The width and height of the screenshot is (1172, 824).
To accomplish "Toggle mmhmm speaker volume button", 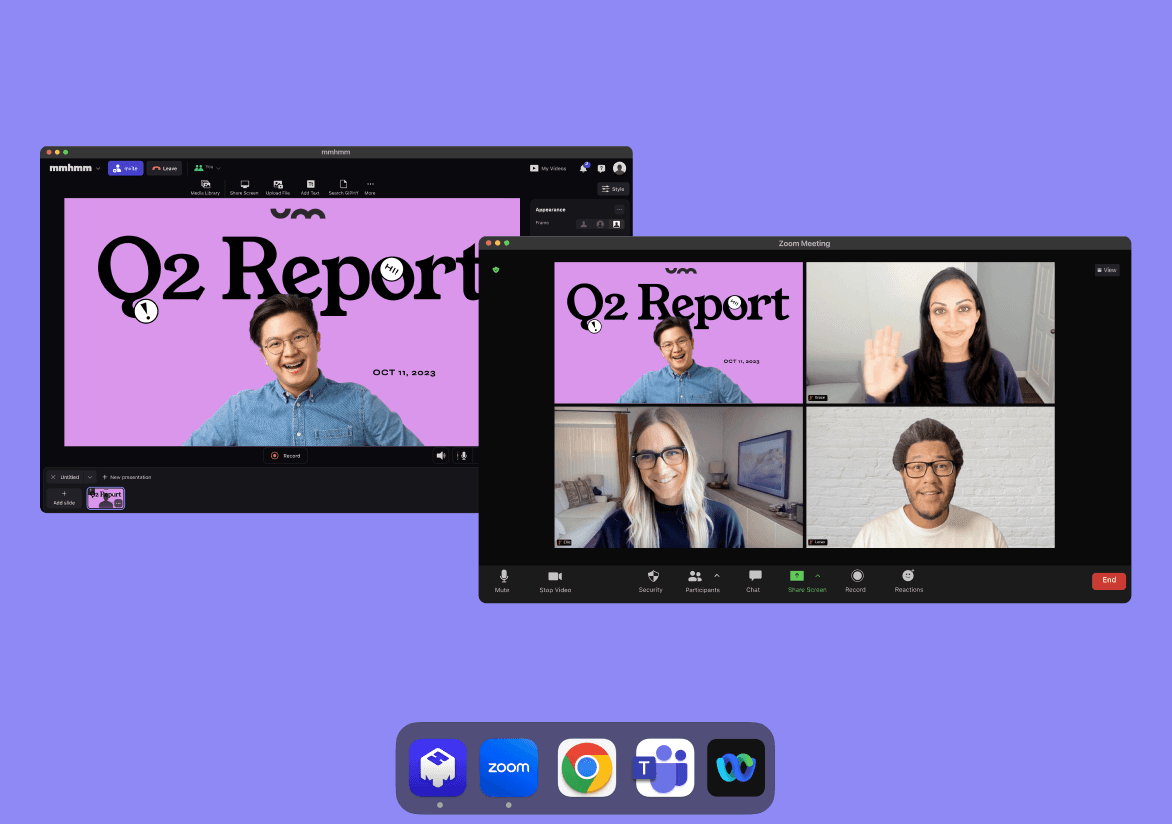I will click(441, 455).
